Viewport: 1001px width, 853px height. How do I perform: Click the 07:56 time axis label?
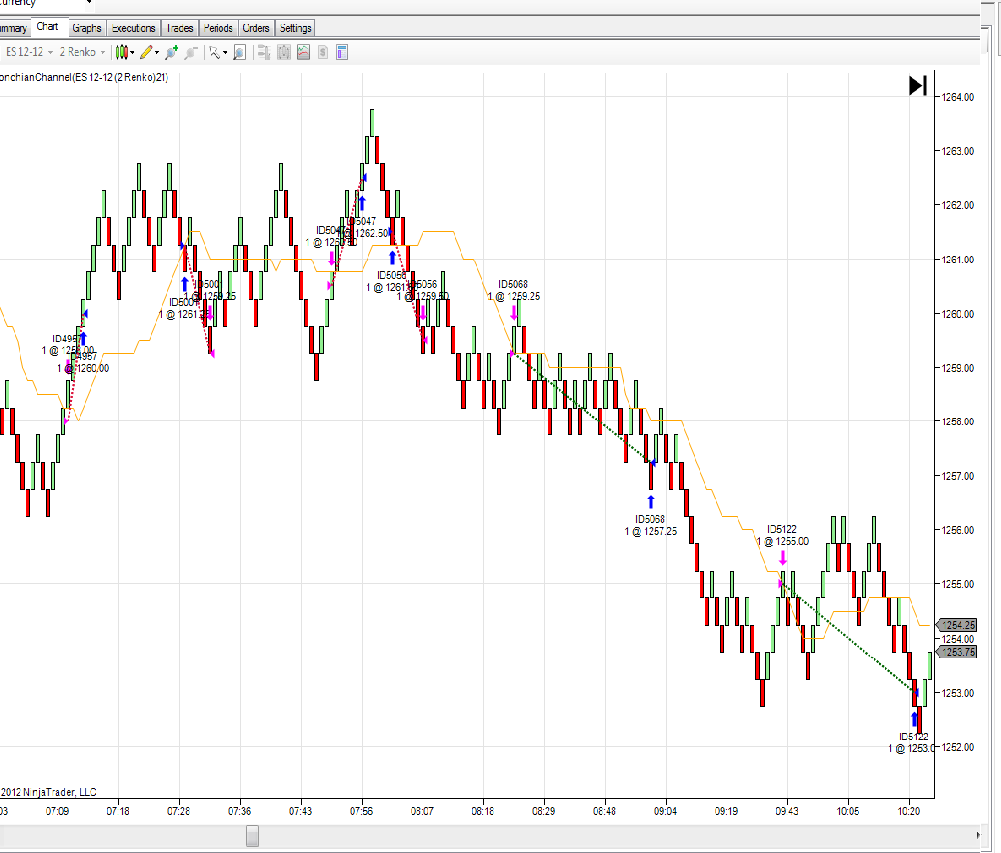(x=361, y=811)
